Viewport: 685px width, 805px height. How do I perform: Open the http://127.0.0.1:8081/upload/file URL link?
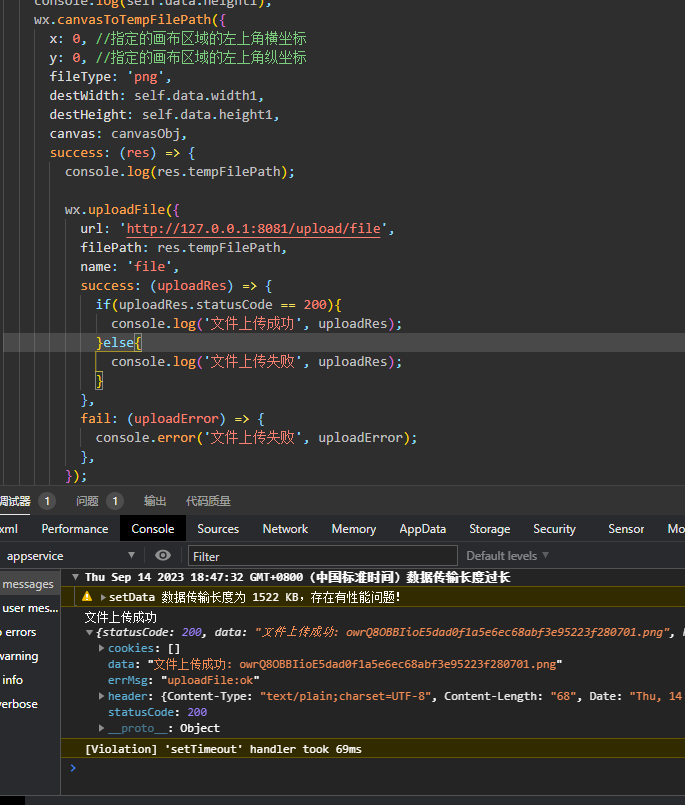pos(254,229)
